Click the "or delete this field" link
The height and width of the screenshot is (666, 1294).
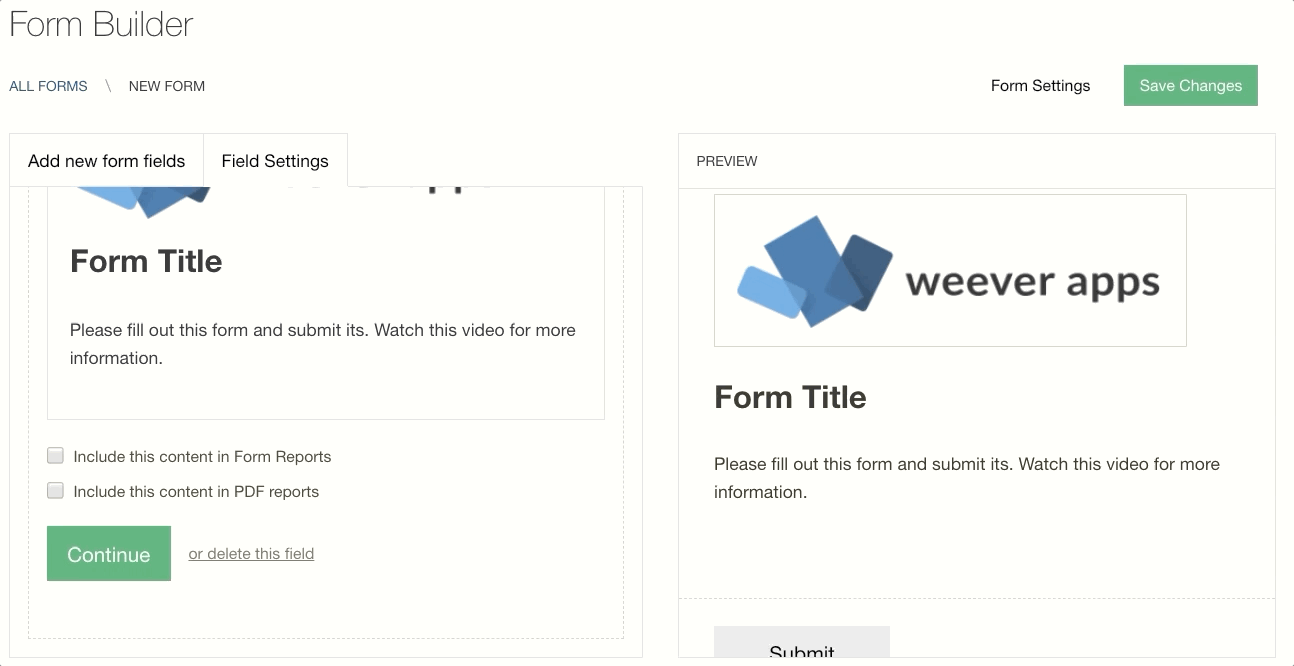251,554
